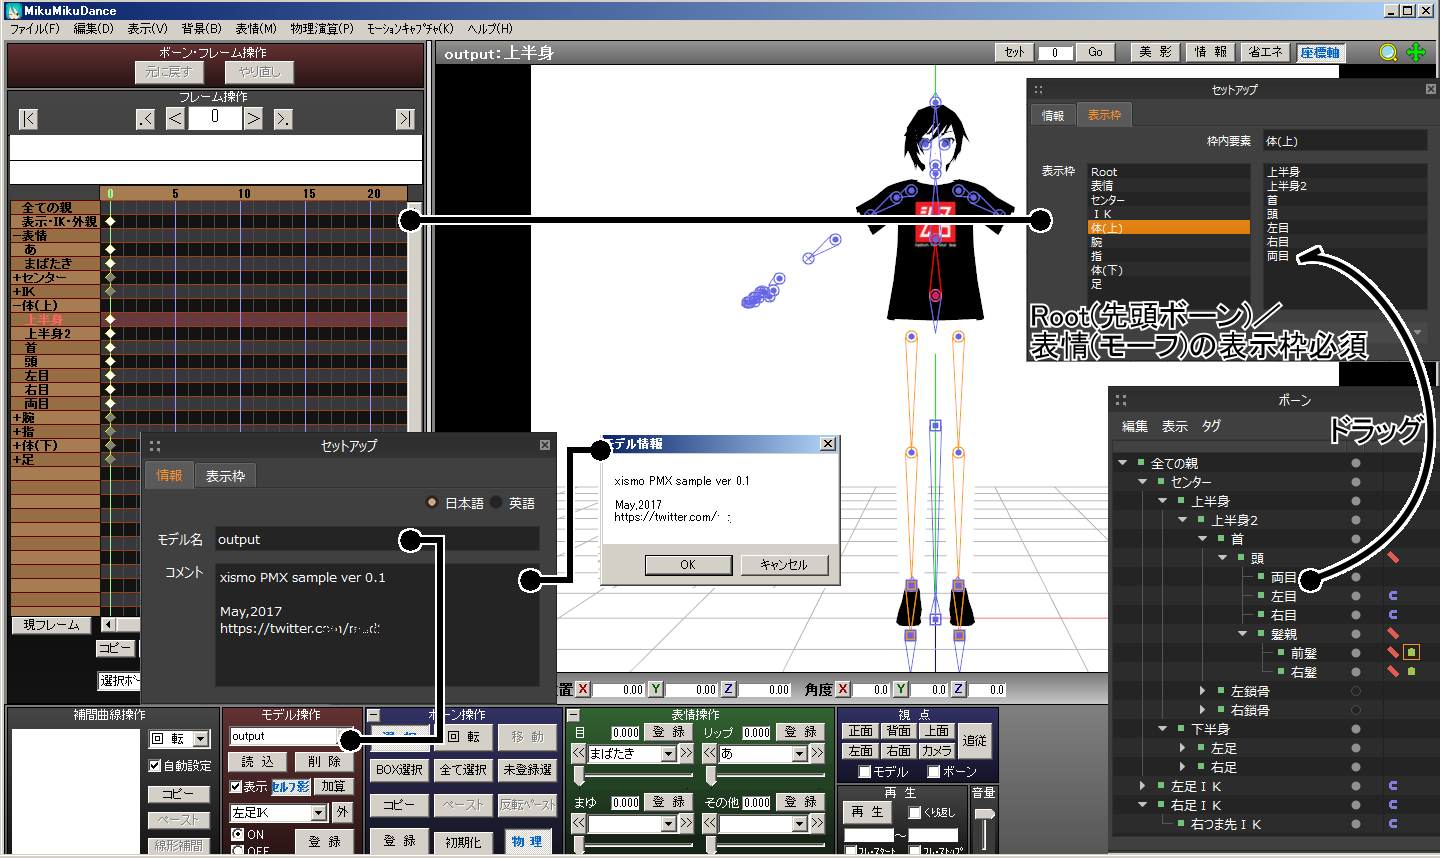This screenshot has height=858, width=1440.
Task: Click the 再生 play button
Action: (x=868, y=812)
